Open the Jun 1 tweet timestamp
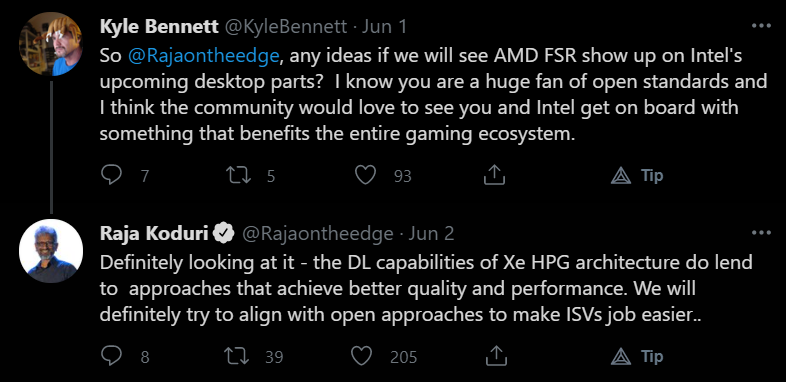 (384, 27)
